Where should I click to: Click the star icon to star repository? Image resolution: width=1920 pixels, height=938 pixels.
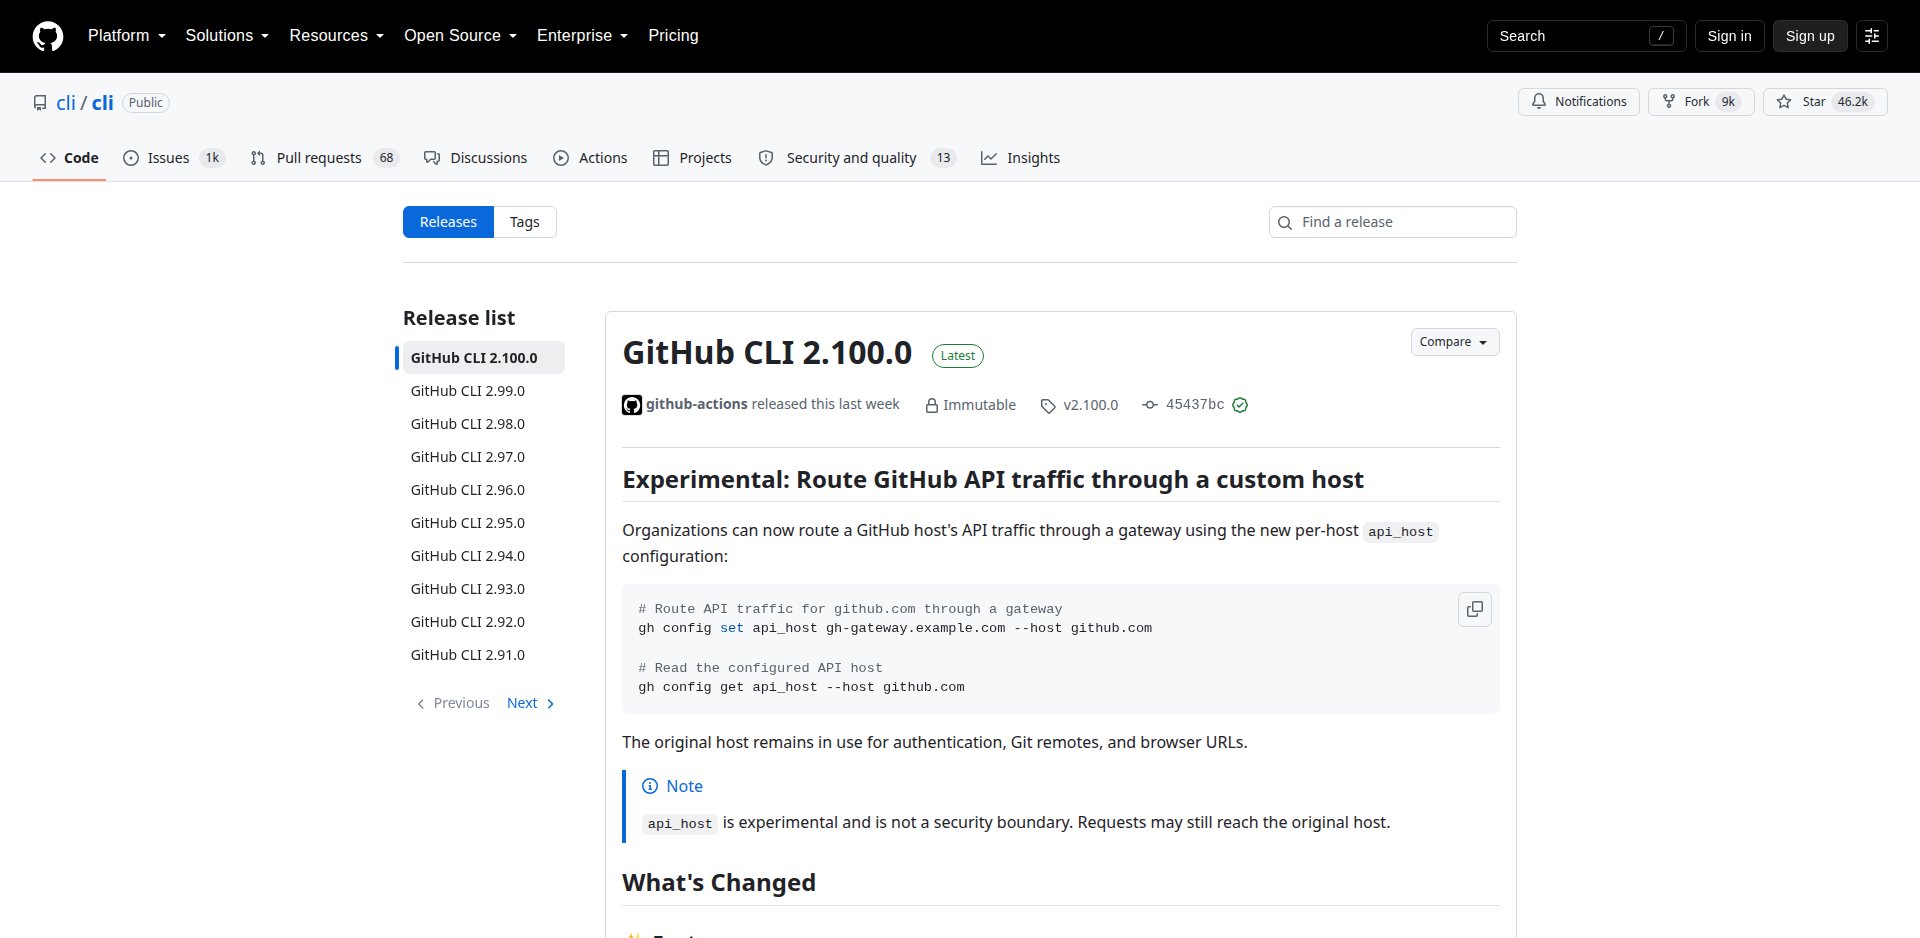coord(1784,102)
